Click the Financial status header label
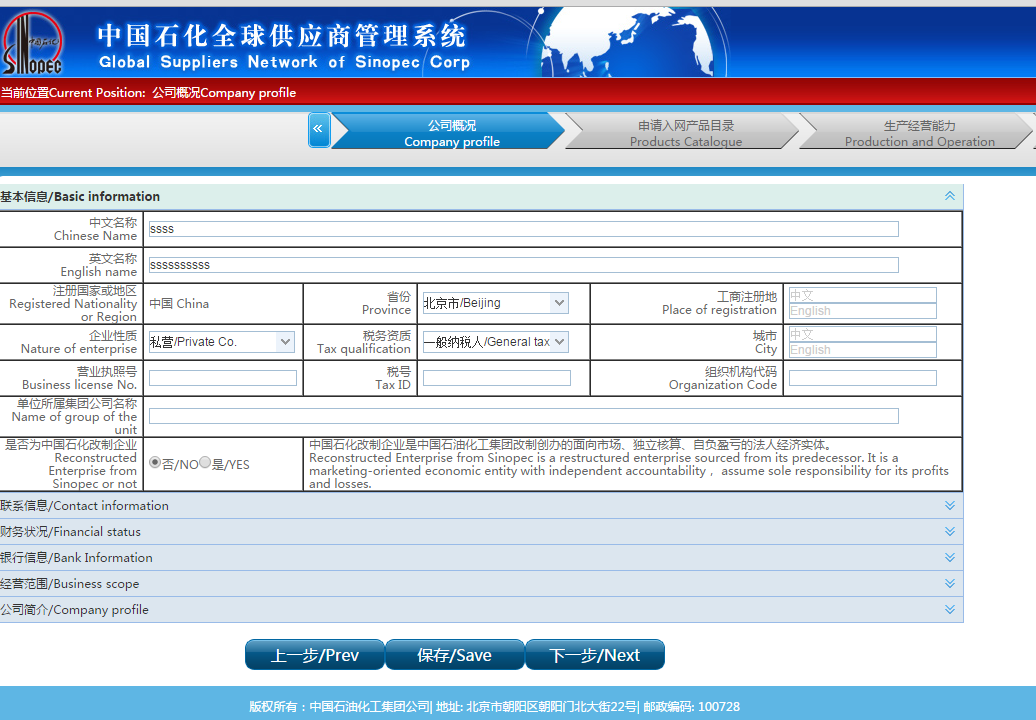The width and height of the screenshot is (1036, 720). coord(71,532)
